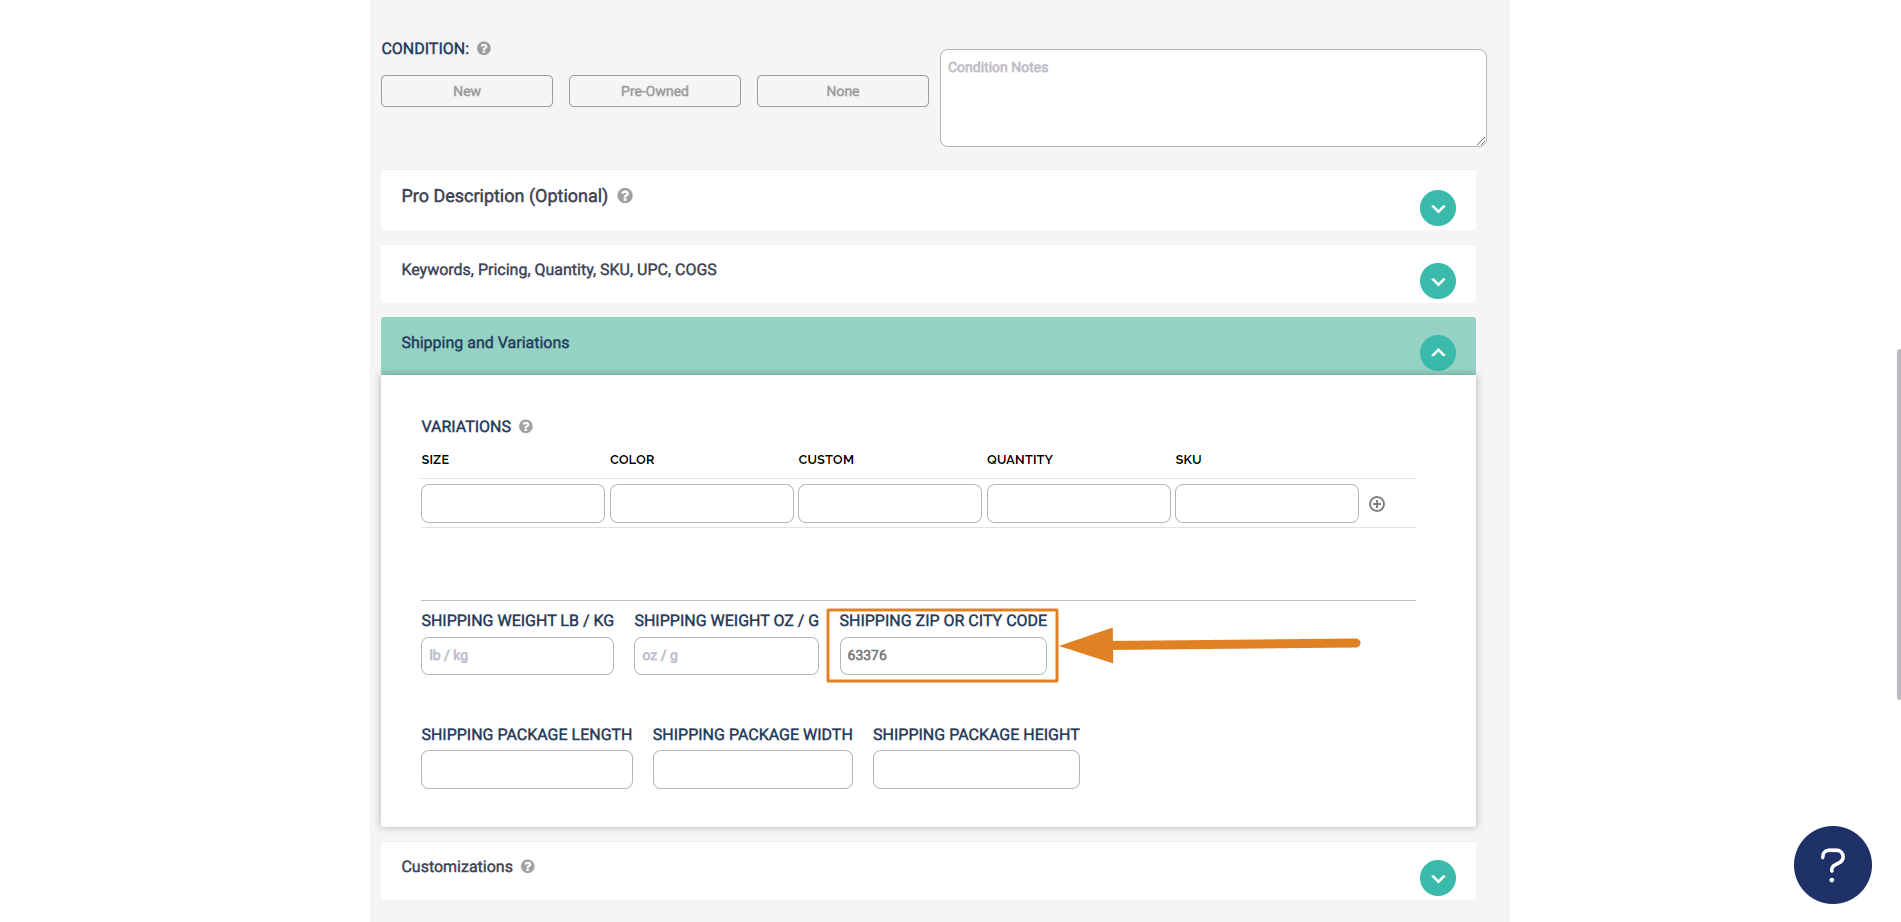Focus the variation SIZE field
The height and width of the screenshot is (922, 1901).
[513, 504]
